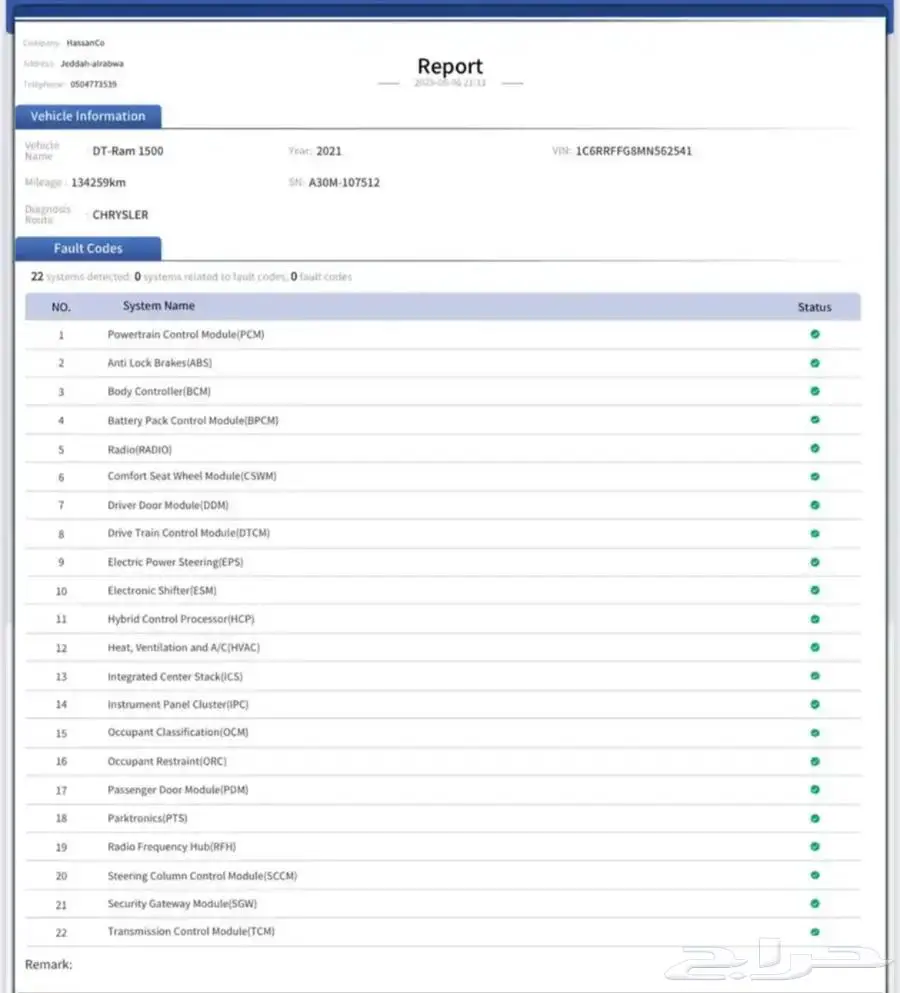Select the Parktronics status indicator
The height and width of the screenshot is (993, 900).
tap(814, 818)
